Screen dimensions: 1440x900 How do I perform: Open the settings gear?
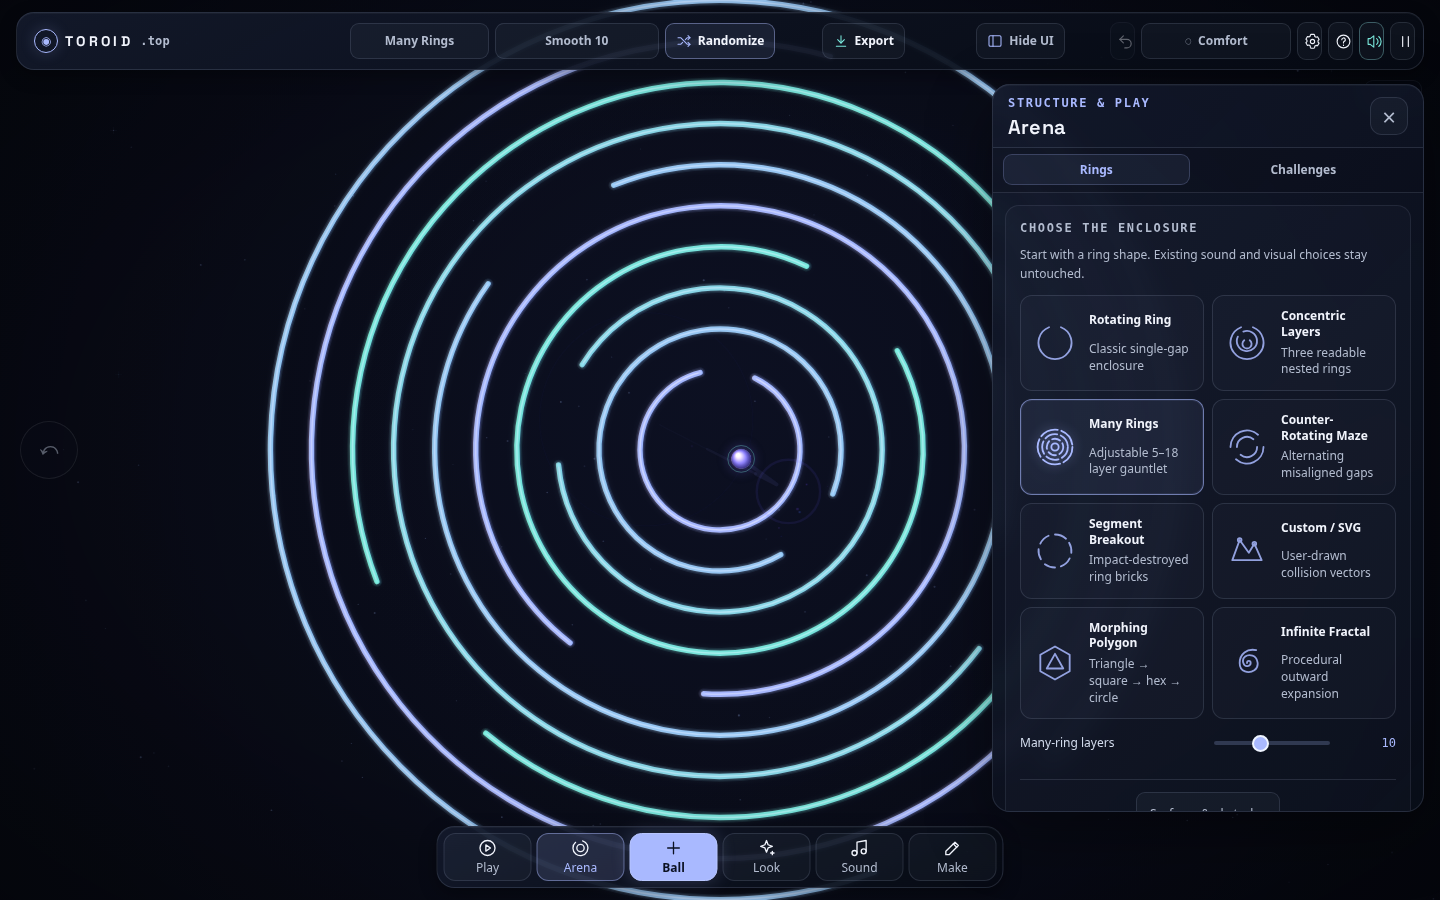pyautogui.click(x=1312, y=41)
